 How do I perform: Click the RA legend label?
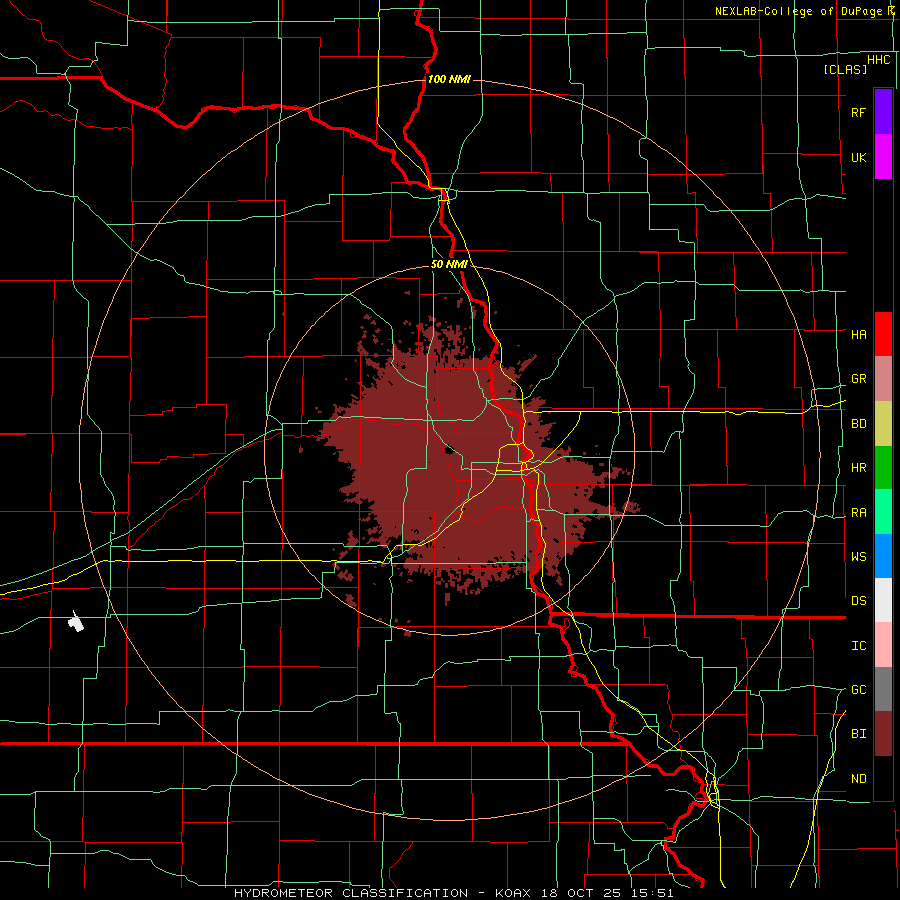[x=858, y=513]
